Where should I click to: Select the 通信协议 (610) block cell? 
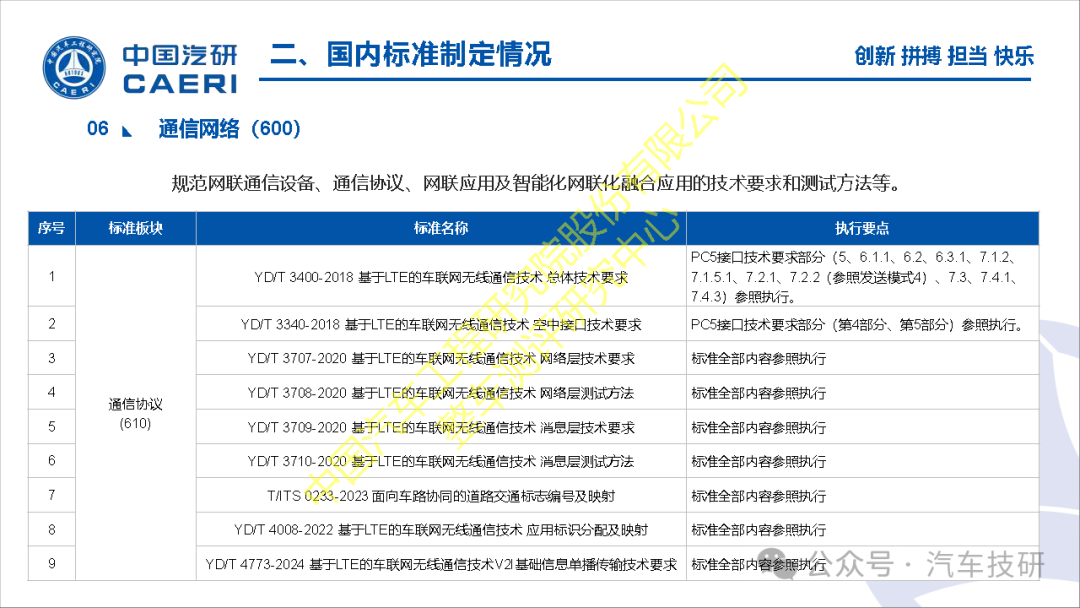[x=136, y=413]
